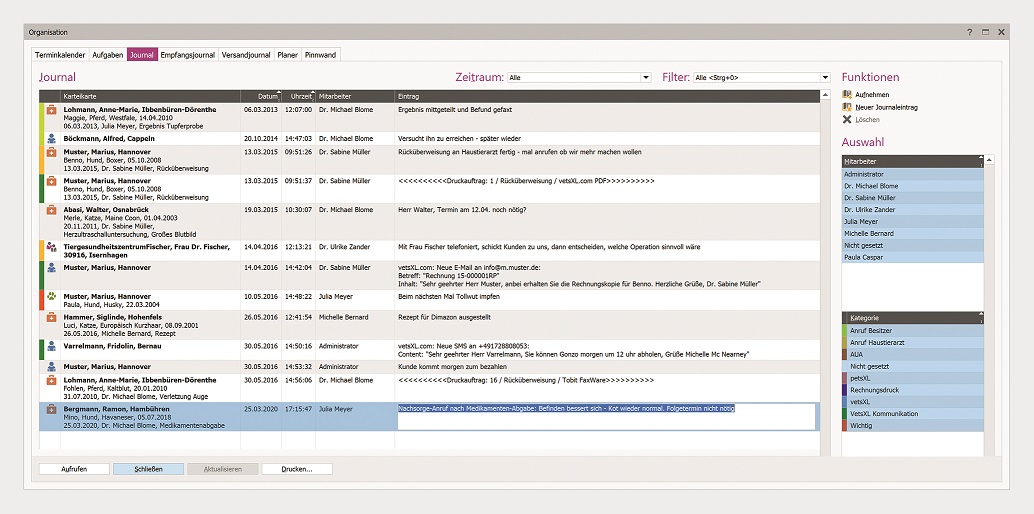The image size is (1034, 514).
Task: Switch to the Terminkalender tab
Action: [x=60, y=55]
